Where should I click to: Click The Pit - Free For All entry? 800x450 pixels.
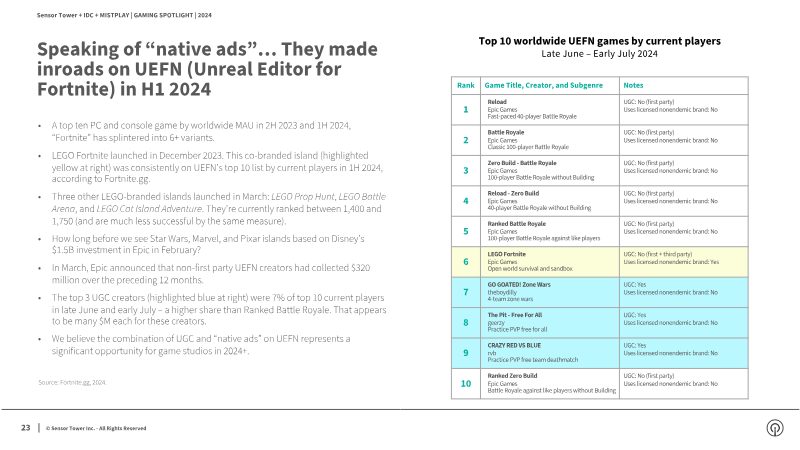[x=515, y=315]
